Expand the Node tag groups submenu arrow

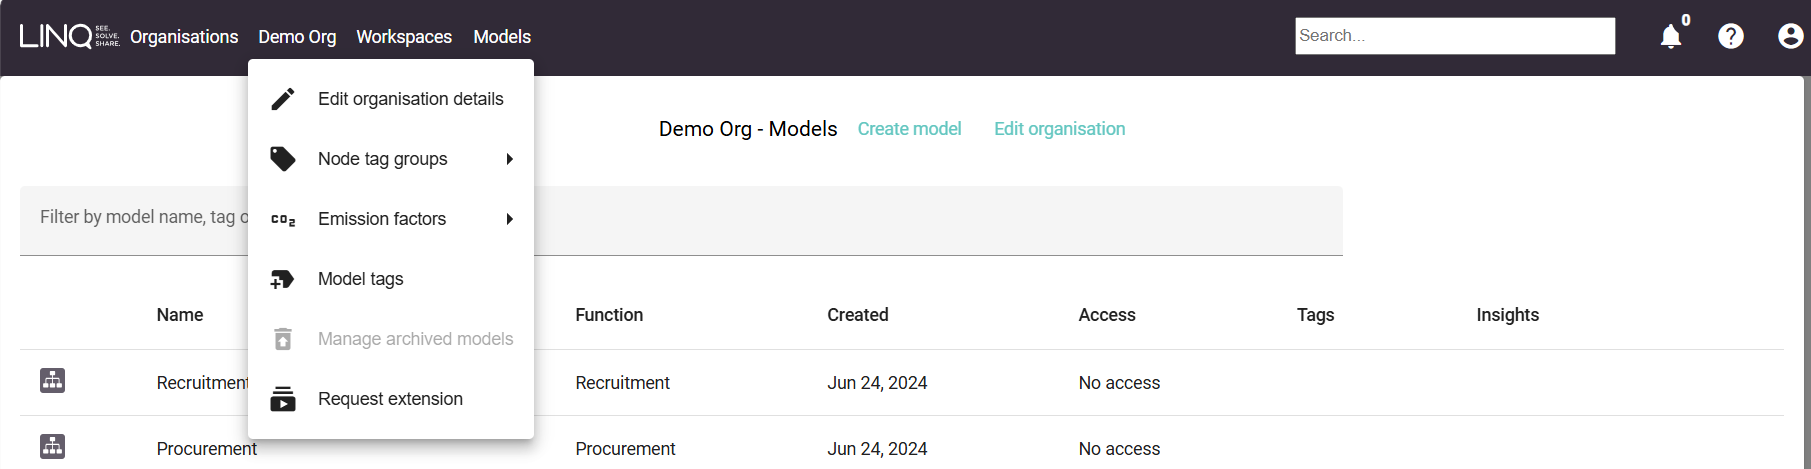(510, 159)
